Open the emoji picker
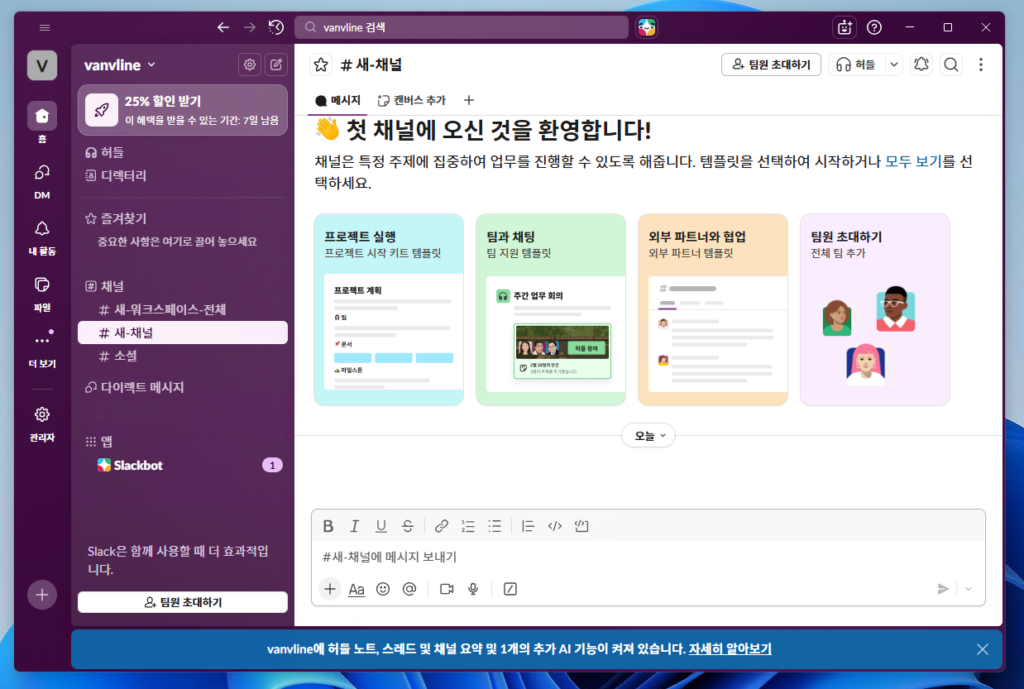 point(382,589)
